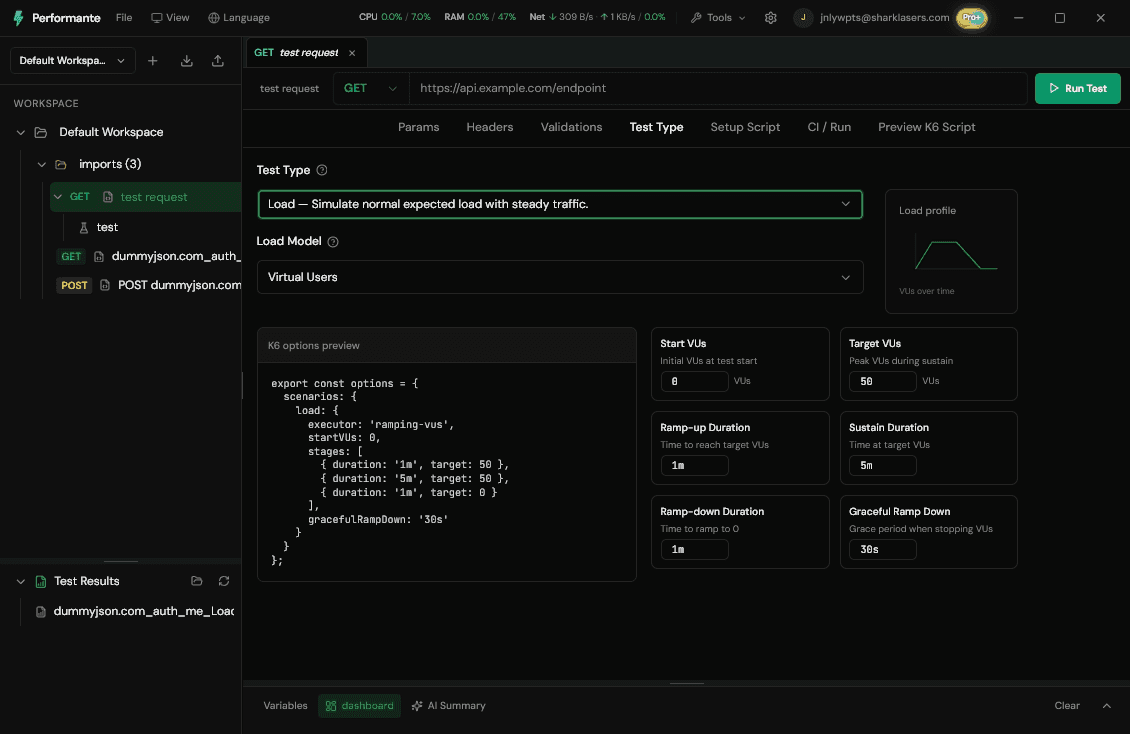Collapse the imports (3) folder

pyautogui.click(x=42, y=164)
